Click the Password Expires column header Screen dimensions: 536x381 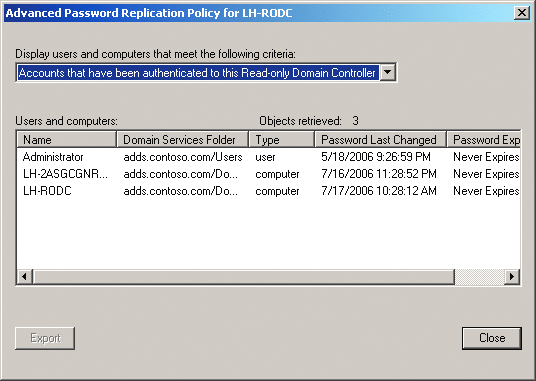[x=484, y=140]
